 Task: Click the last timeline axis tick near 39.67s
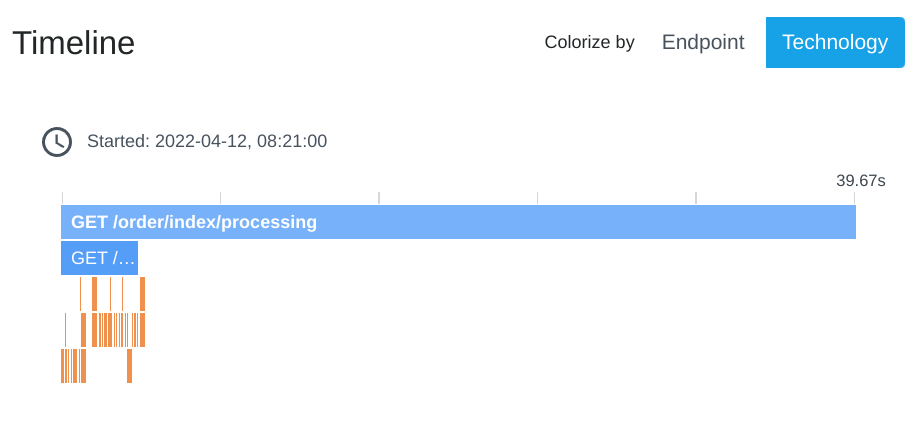tap(855, 197)
